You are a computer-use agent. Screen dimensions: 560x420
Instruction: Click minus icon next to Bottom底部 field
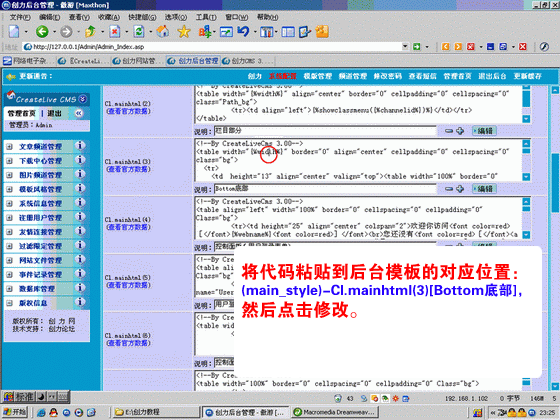pyautogui.click(x=449, y=189)
